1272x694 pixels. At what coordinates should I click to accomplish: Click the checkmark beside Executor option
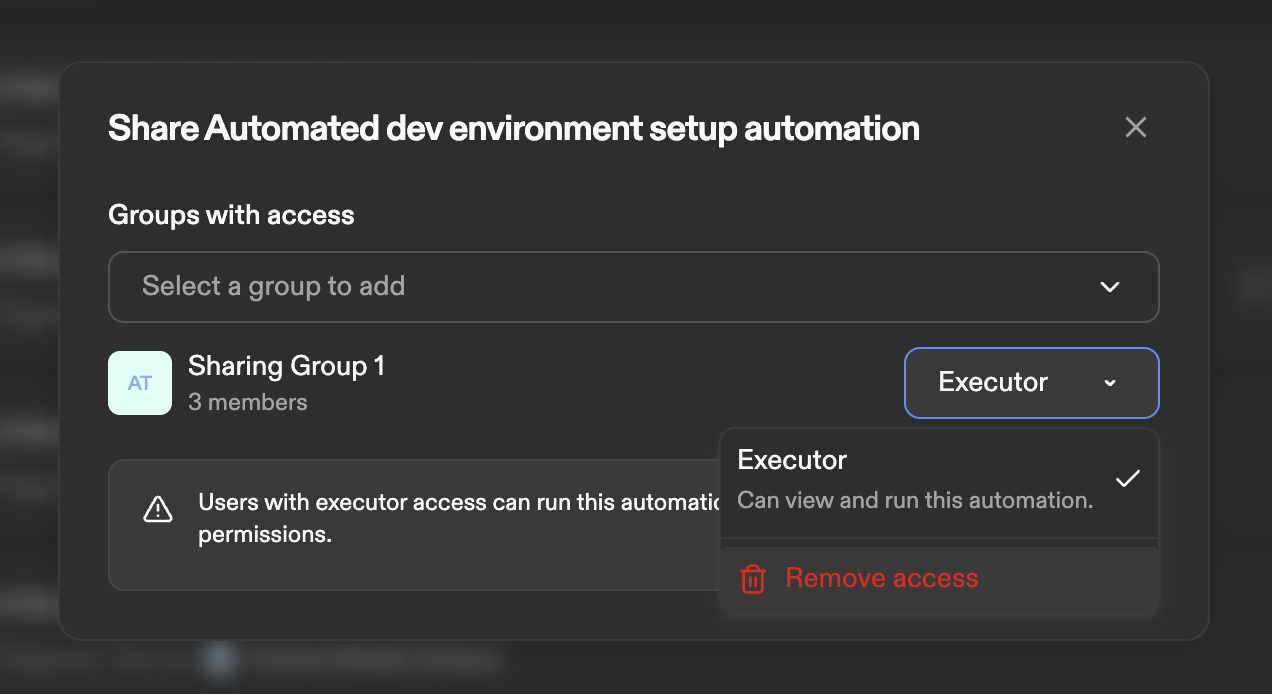point(1127,478)
